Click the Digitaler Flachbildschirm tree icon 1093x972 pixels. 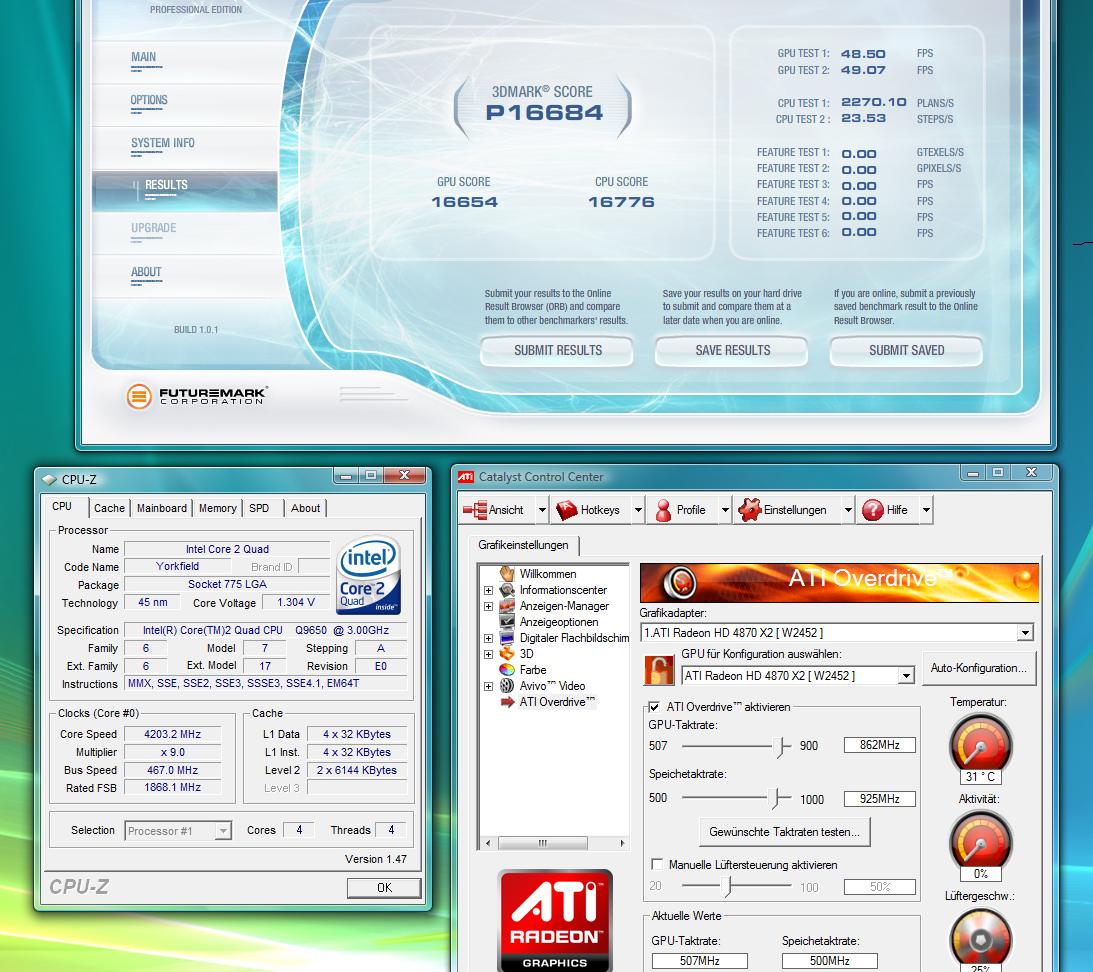click(507, 638)
